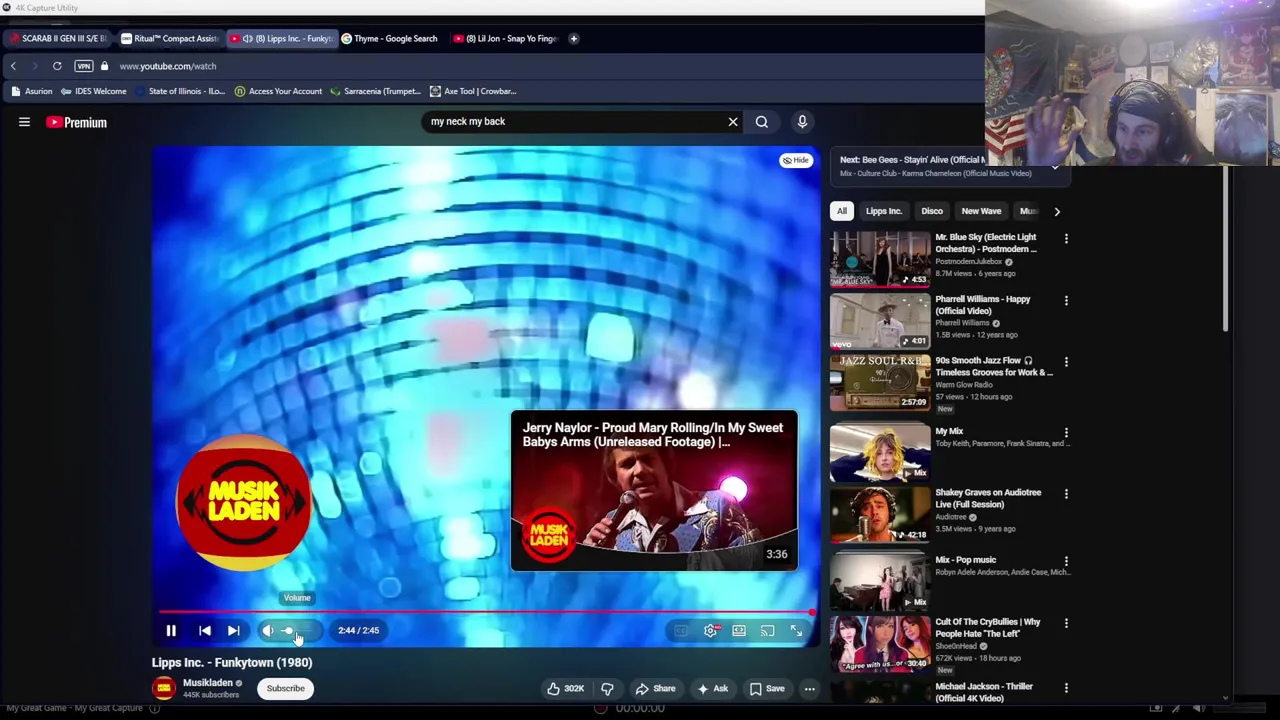Viewport: 1280px width, 720px height.
Task: Open the Musikladen channel name link
Action: (x=208, y=683)
